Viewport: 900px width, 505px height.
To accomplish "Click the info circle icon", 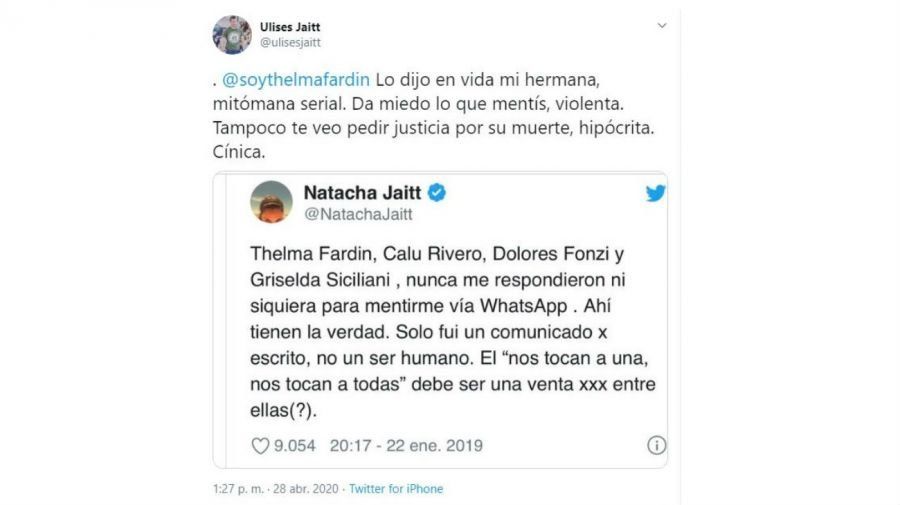I will (x=656, y=445).
